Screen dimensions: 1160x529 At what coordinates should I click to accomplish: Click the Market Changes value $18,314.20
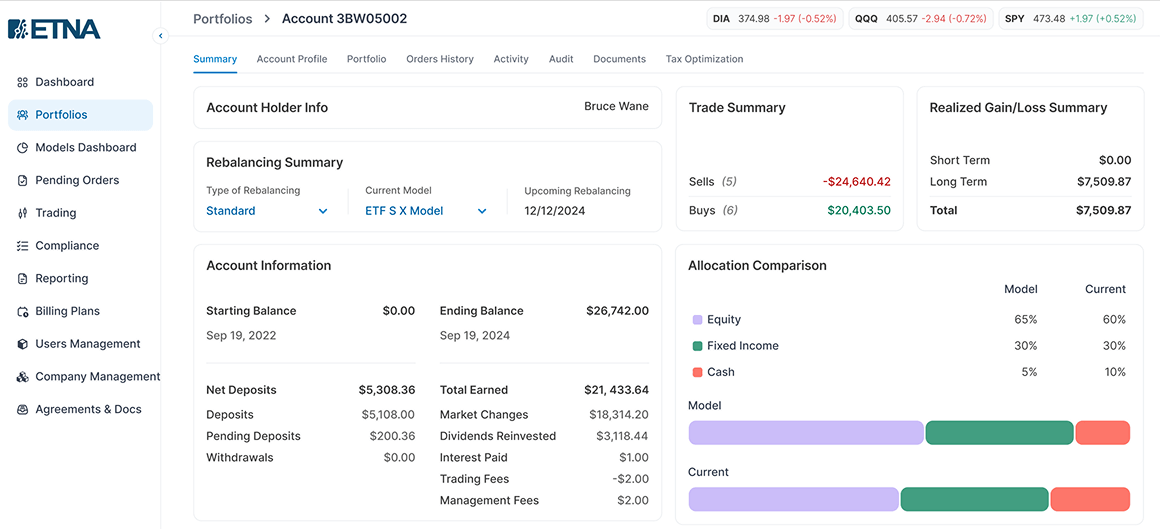618,414
